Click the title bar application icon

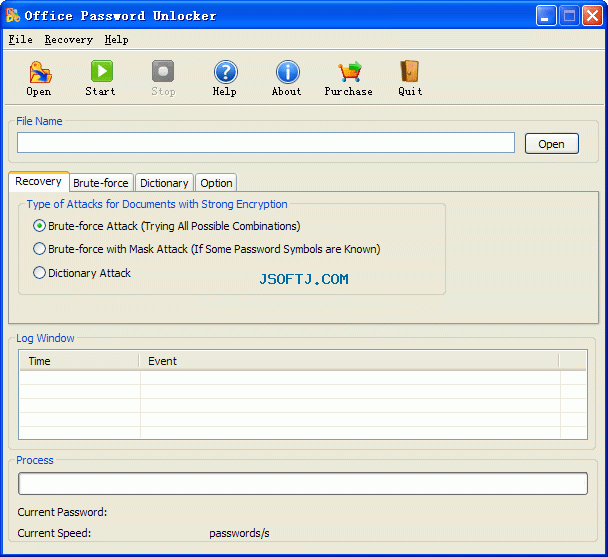pyautogui.click(x=13, y=15)
